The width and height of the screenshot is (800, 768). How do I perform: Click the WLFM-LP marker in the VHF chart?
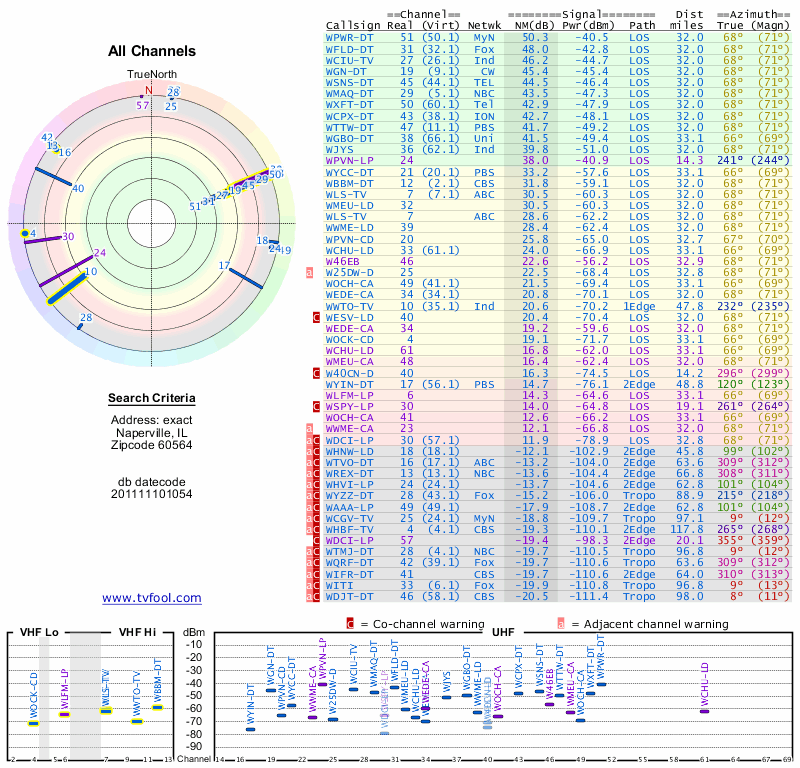tap(64, 714)
